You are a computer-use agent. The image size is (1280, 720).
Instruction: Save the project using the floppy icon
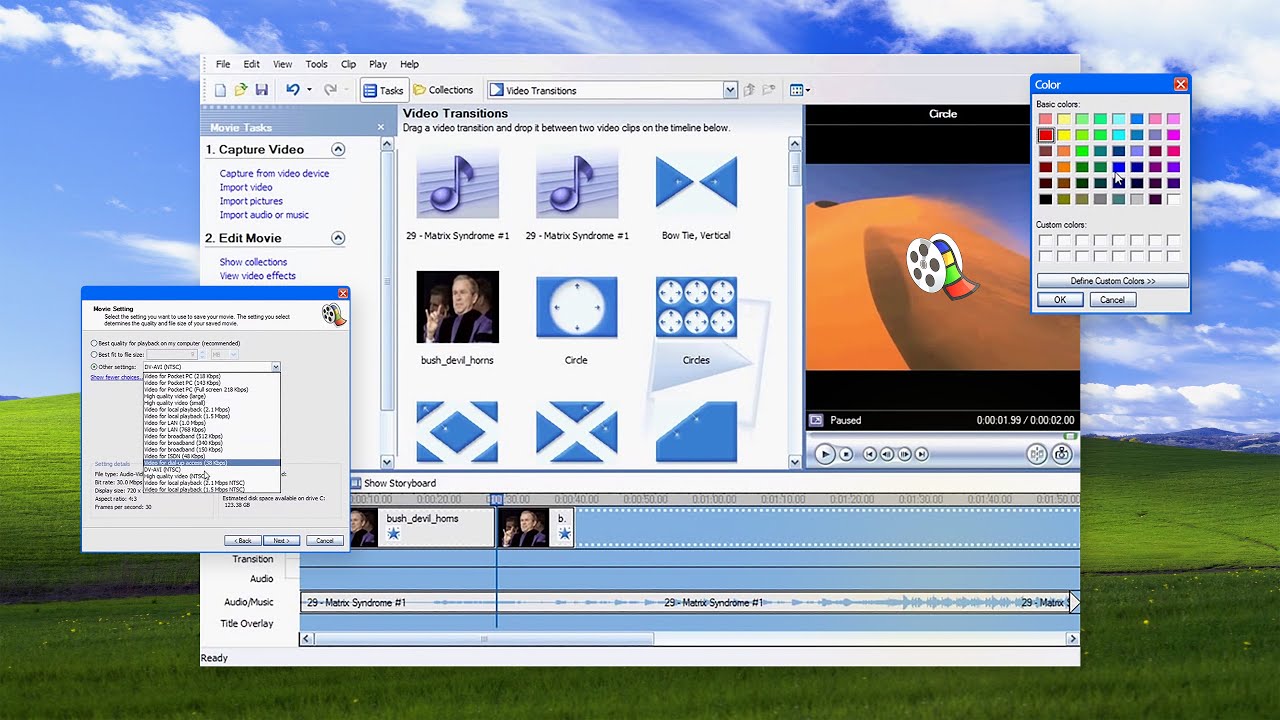click(262, 90)
